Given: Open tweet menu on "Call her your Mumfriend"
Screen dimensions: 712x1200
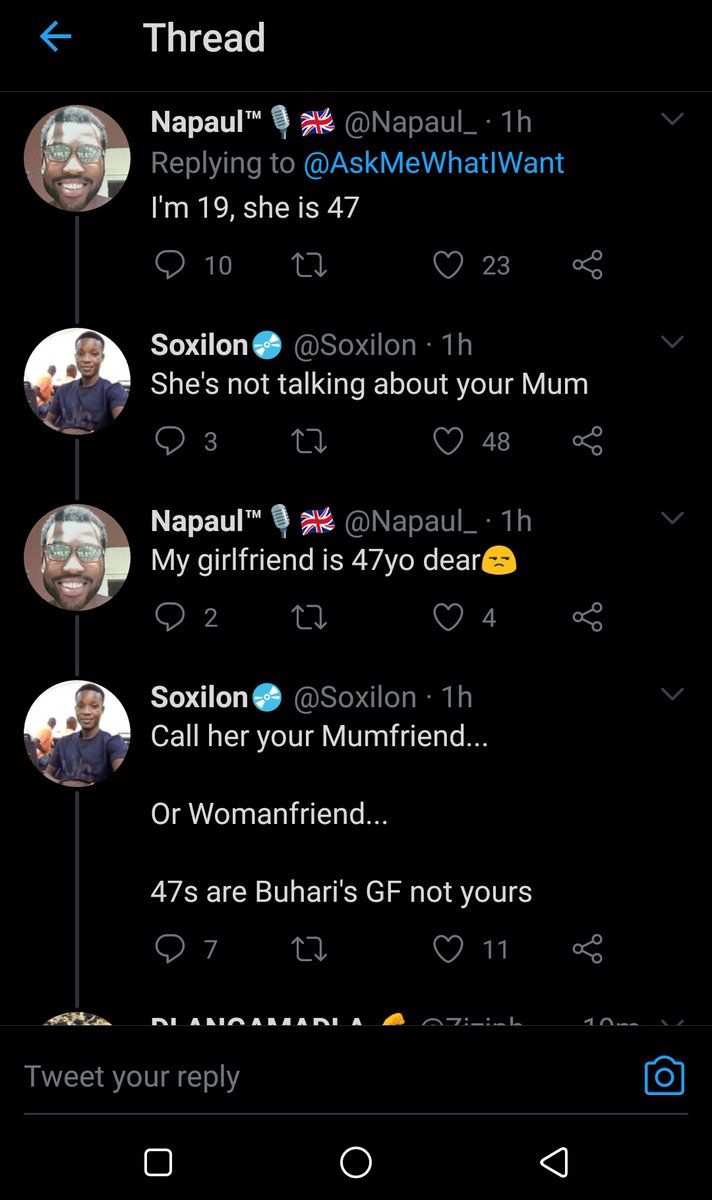Looking at the screenshot, I should [x=672, y=695].
